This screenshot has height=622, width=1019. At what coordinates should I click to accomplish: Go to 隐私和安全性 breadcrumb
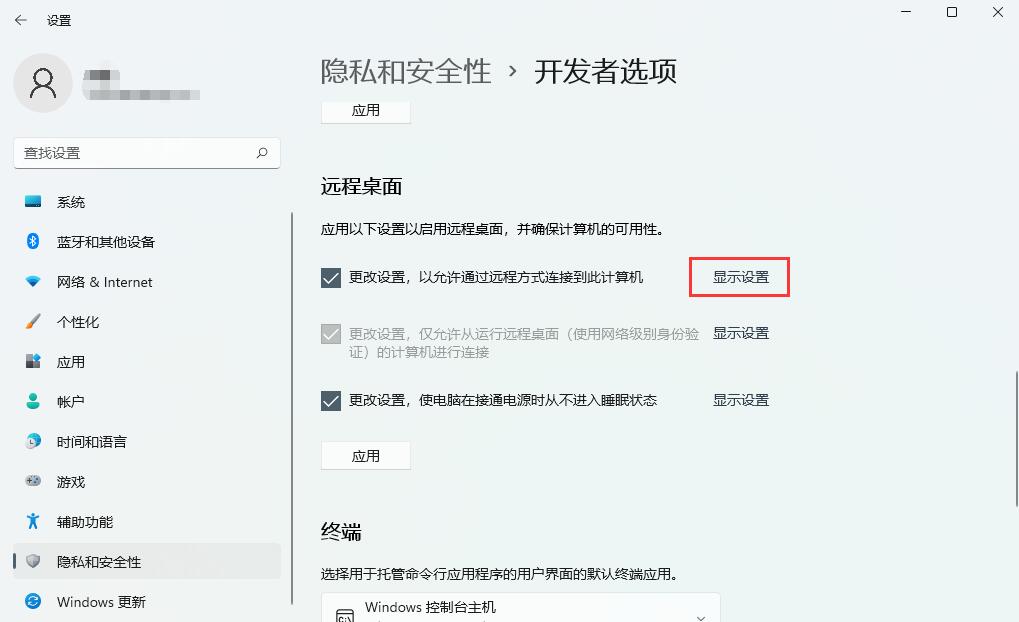pyautogui.click(x=406, y=71)
